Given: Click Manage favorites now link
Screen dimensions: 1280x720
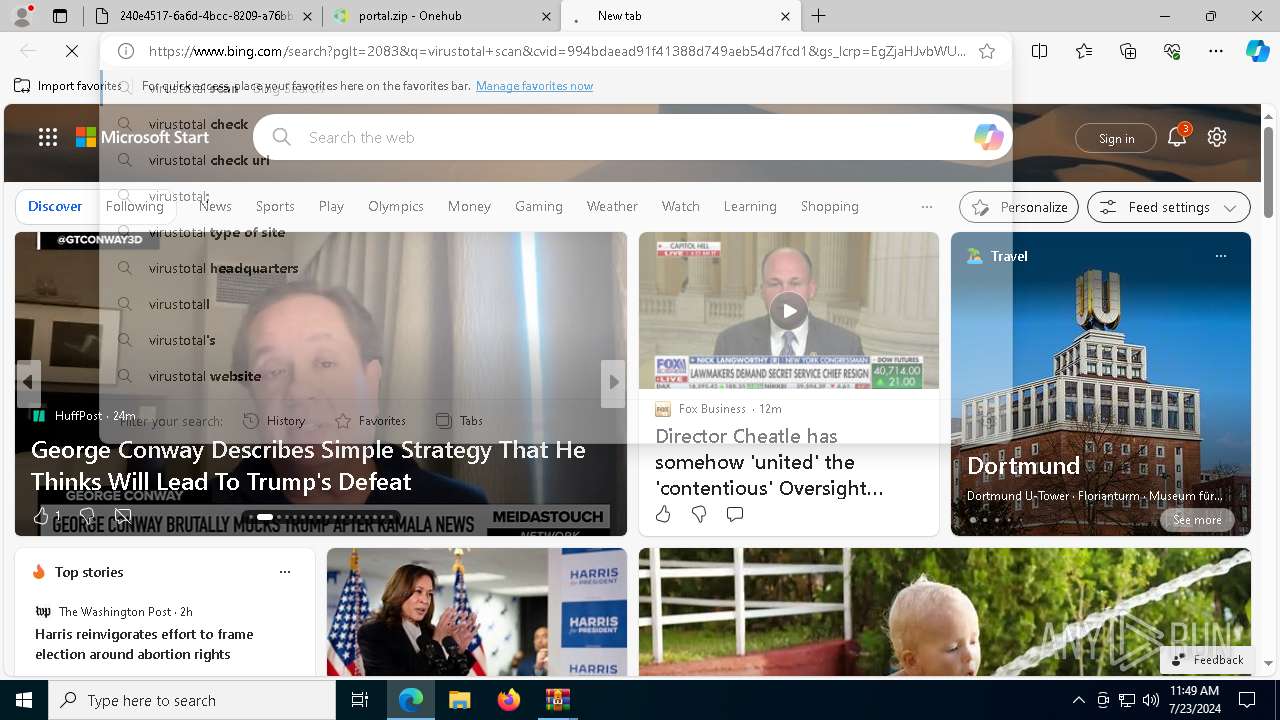Looking at the screenshot, I should click(534, 86).
